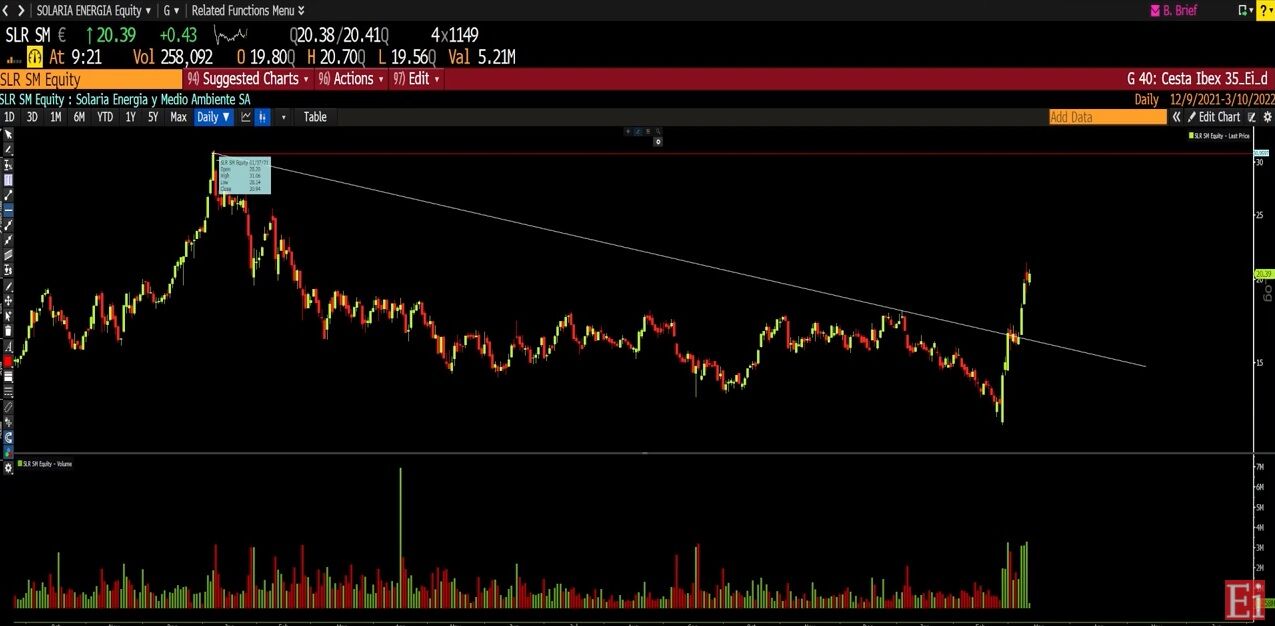1275x626 pixels.
Task: Open the red line color swatch
Action: point(8,361)
